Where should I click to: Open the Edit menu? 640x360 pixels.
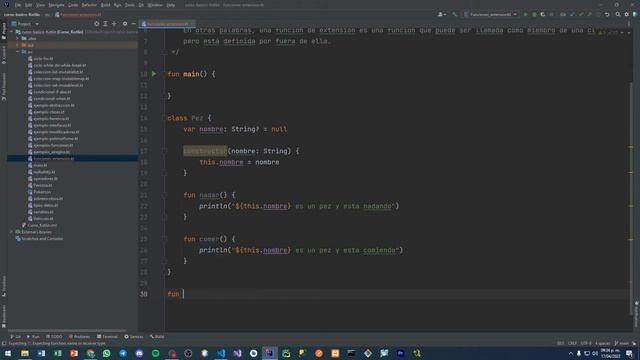28,5
